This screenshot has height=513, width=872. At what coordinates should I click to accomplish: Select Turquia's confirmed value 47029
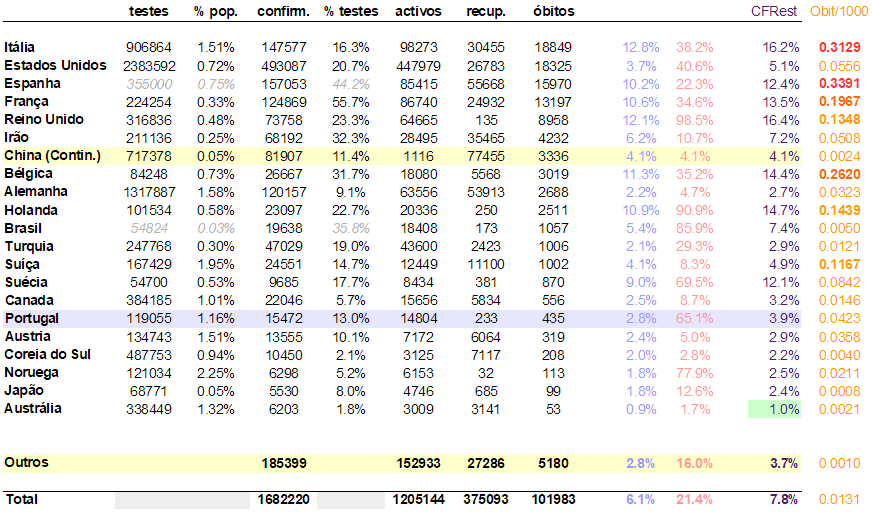284,246
